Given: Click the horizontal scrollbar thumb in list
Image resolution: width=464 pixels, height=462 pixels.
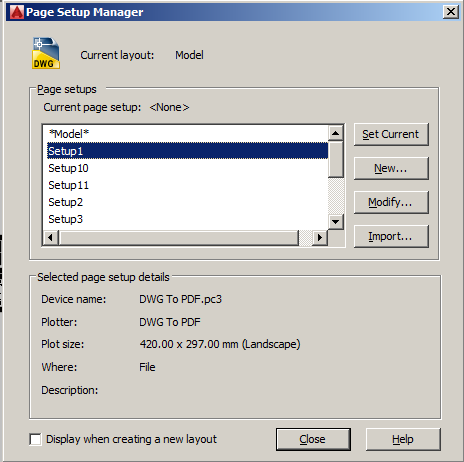Looking at the screenshot, I should (179, 237).
